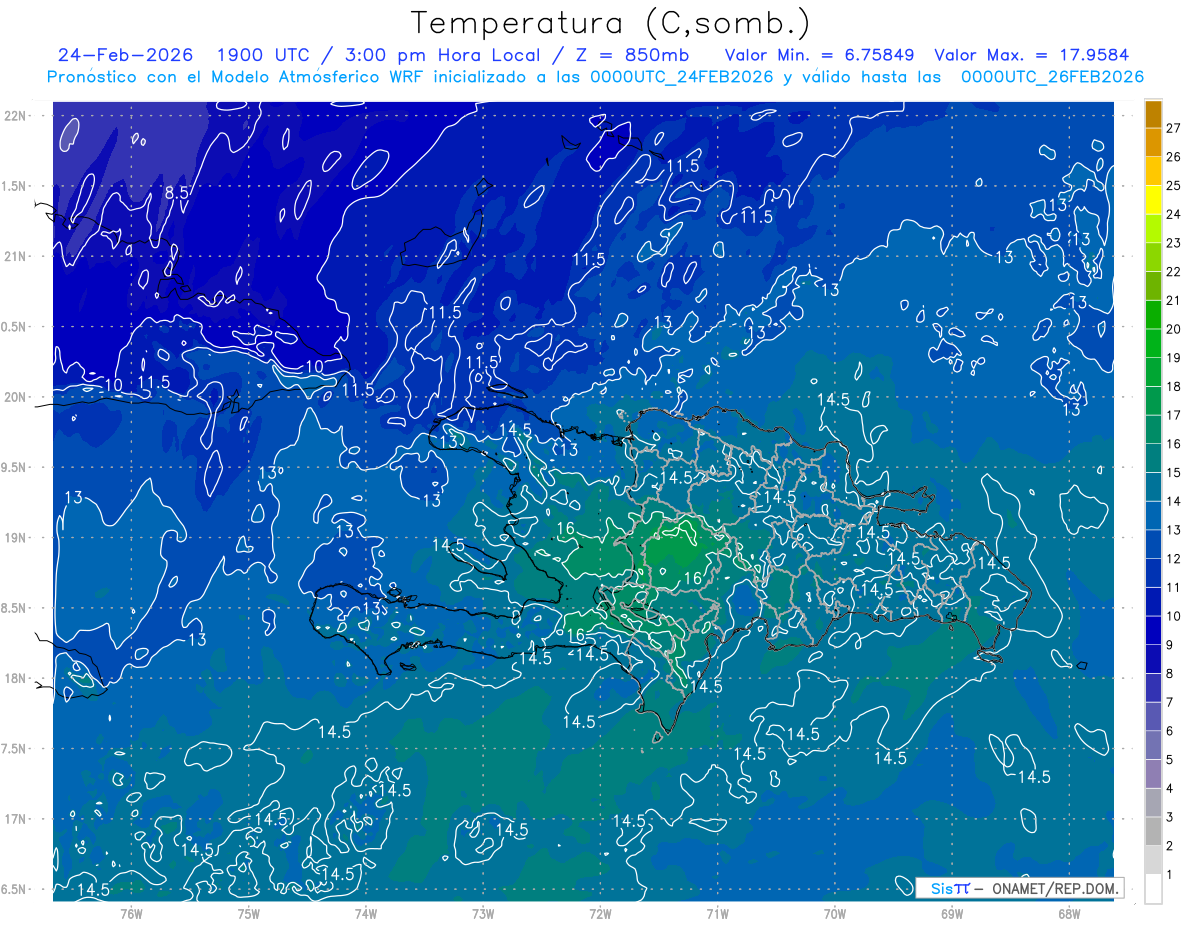
Task: Click the '6' colorbar scale label
Action: (1170, 731)
